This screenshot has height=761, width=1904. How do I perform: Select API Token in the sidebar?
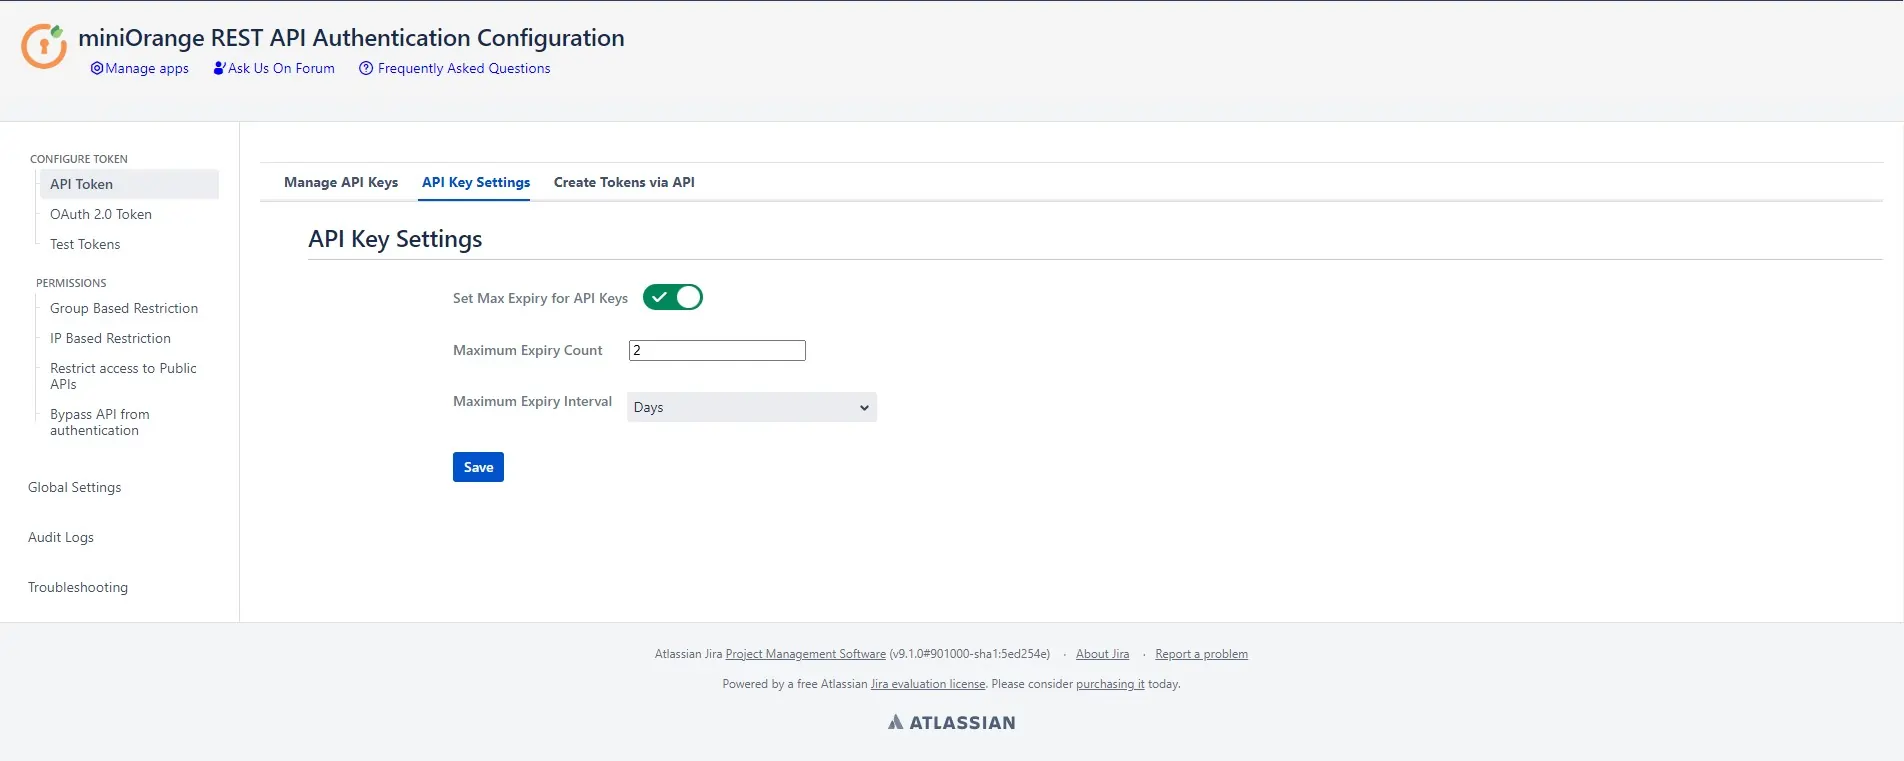[129, 184]
